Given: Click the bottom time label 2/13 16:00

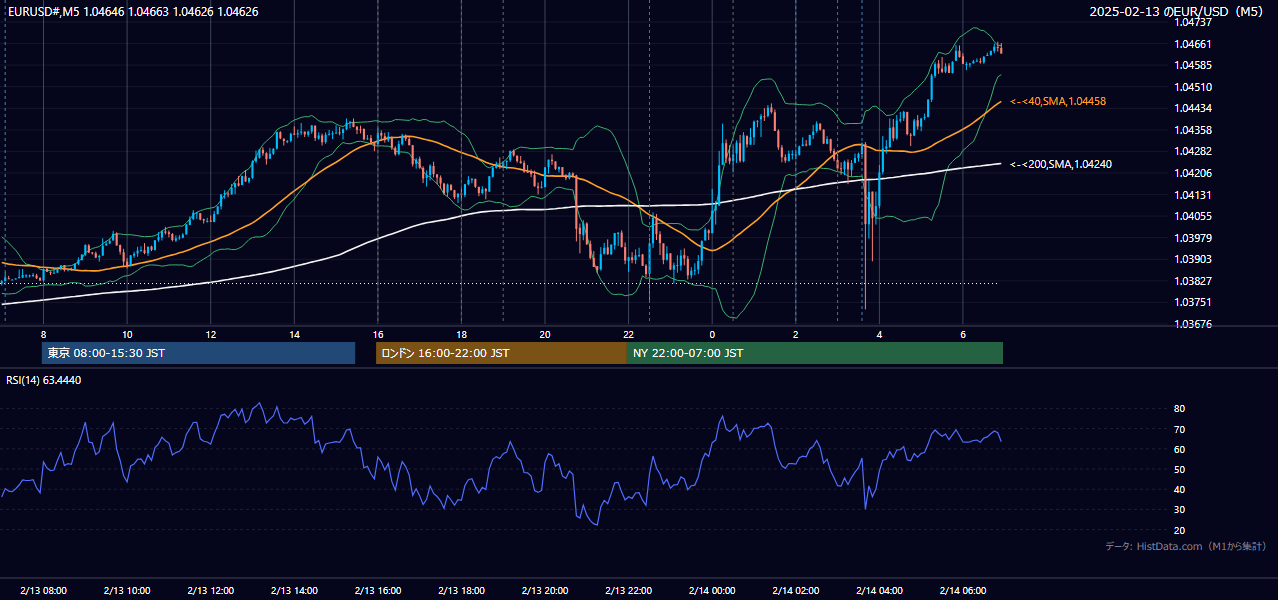Looking at the screenshot, I should click(377, 590).
